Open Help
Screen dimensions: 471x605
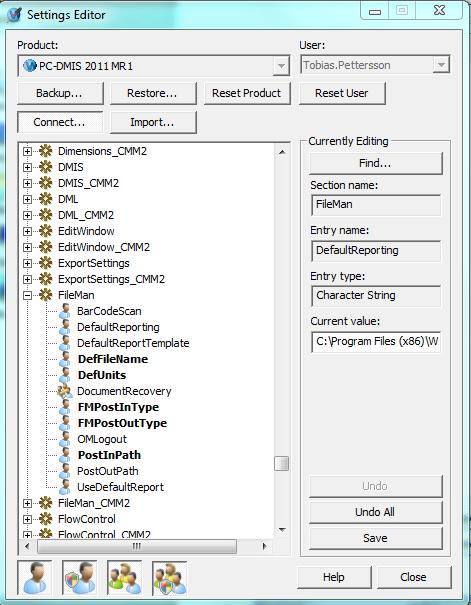(334, 577)
